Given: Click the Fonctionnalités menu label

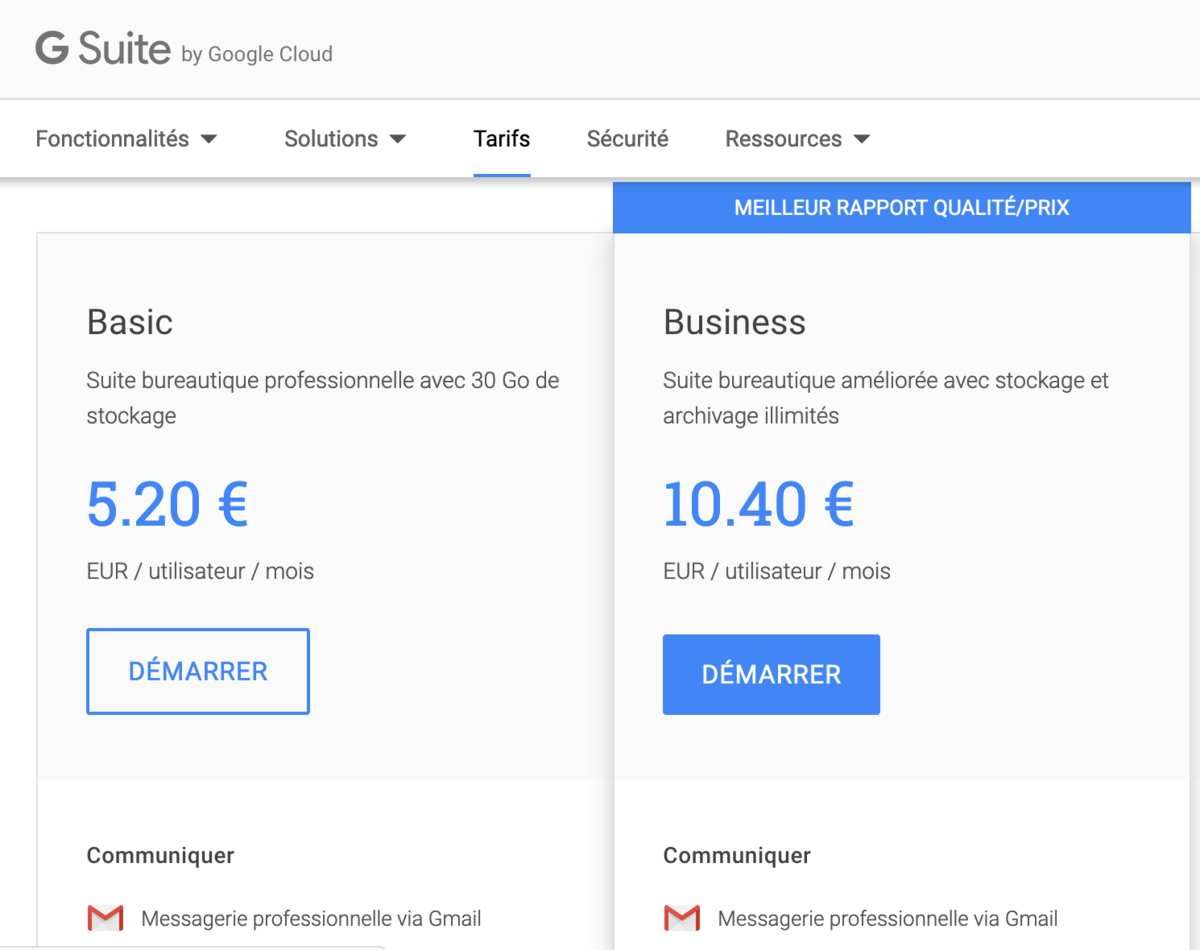Looking at the screenshot, I should 112,139.
